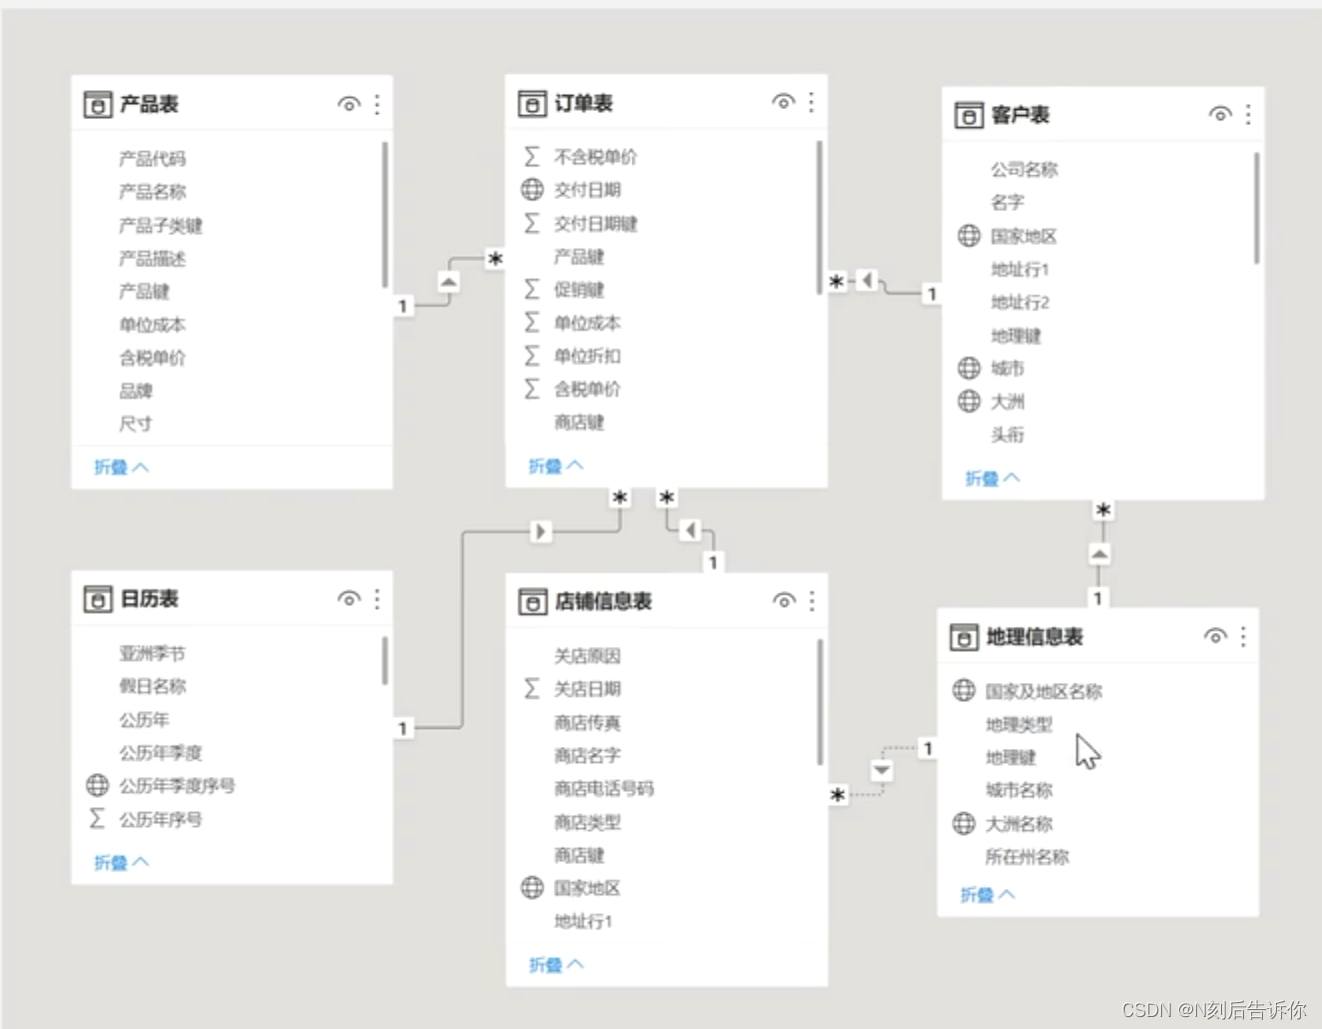The width and height of the screenshot is (1322, 1029).
Task: Click the 产品表 fields scrollbar
Action: (x=385, y=215)
